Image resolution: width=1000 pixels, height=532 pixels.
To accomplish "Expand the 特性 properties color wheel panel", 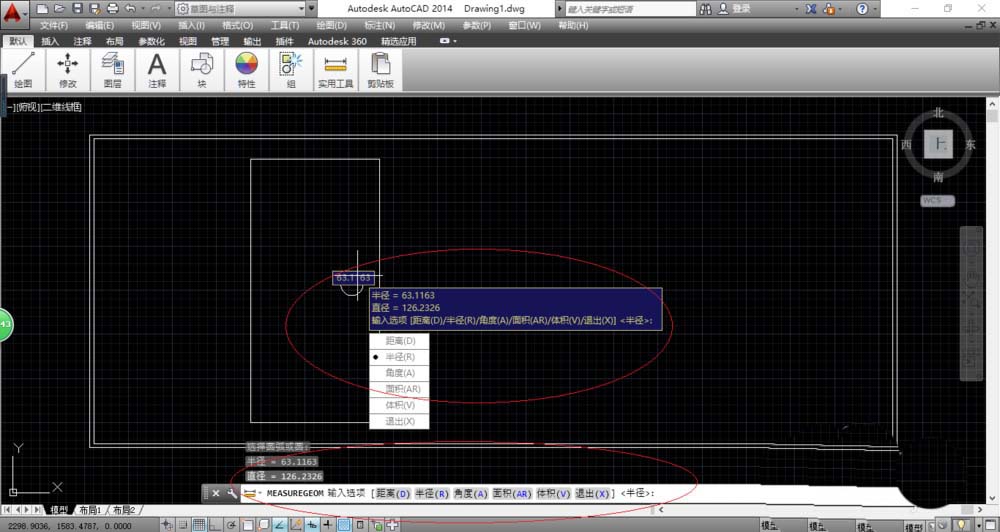I will tap(246, 70).
